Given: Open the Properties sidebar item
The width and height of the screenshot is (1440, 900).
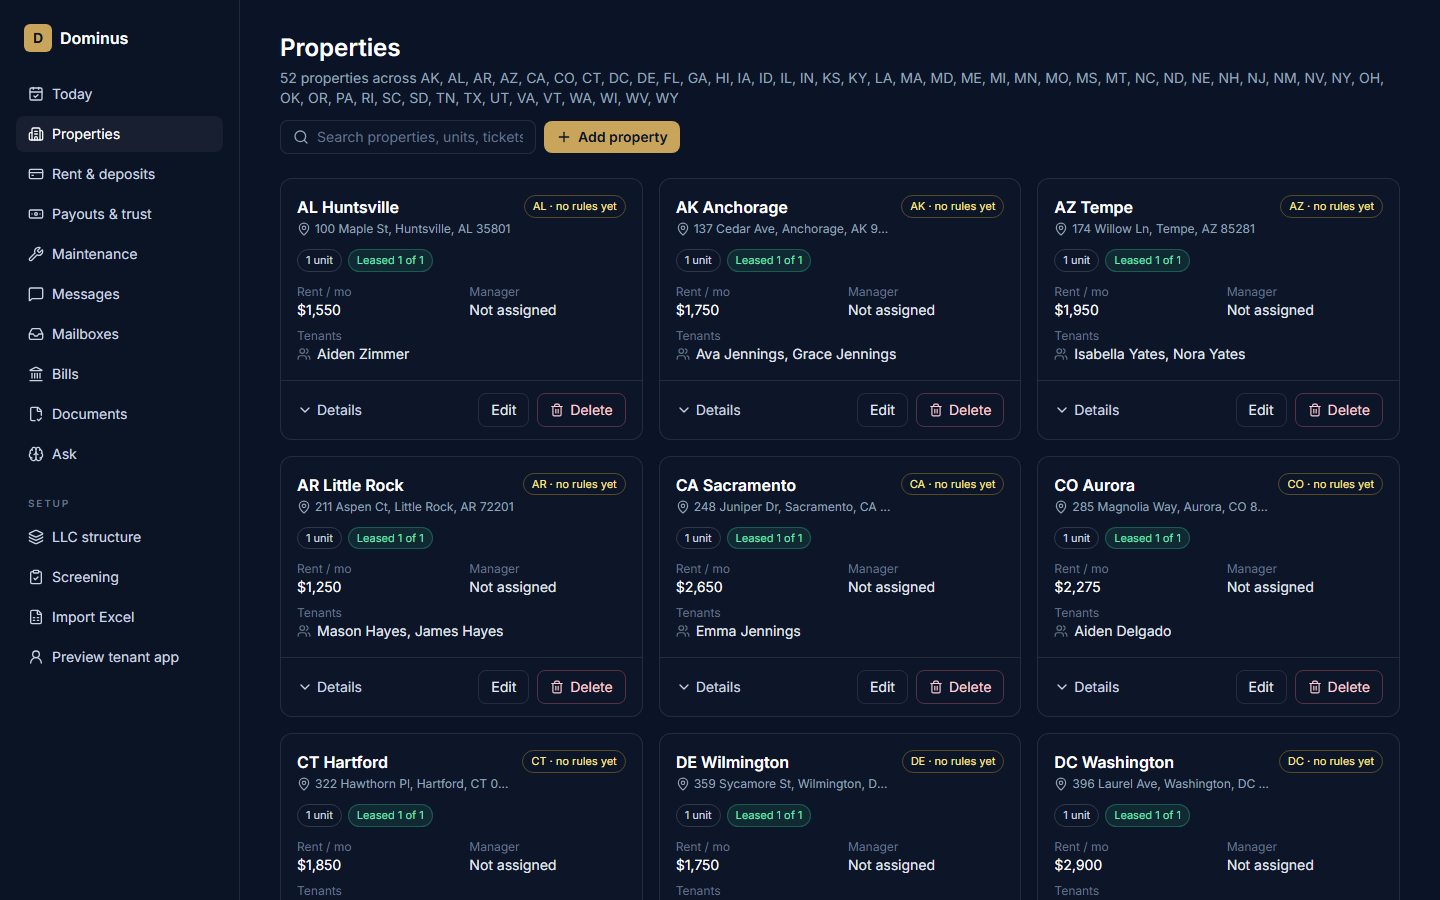Looking at the screenshot, I should coord(119,134).
